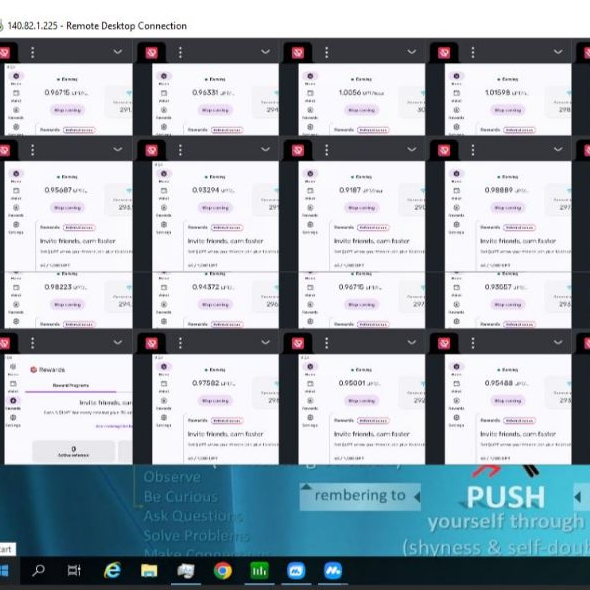Image resolution: width=590 pixels, height=590 pixels.
Task: Open three-dot menu of the 0.9187 window
Action: pyautogui.click(x=327, y=150)
